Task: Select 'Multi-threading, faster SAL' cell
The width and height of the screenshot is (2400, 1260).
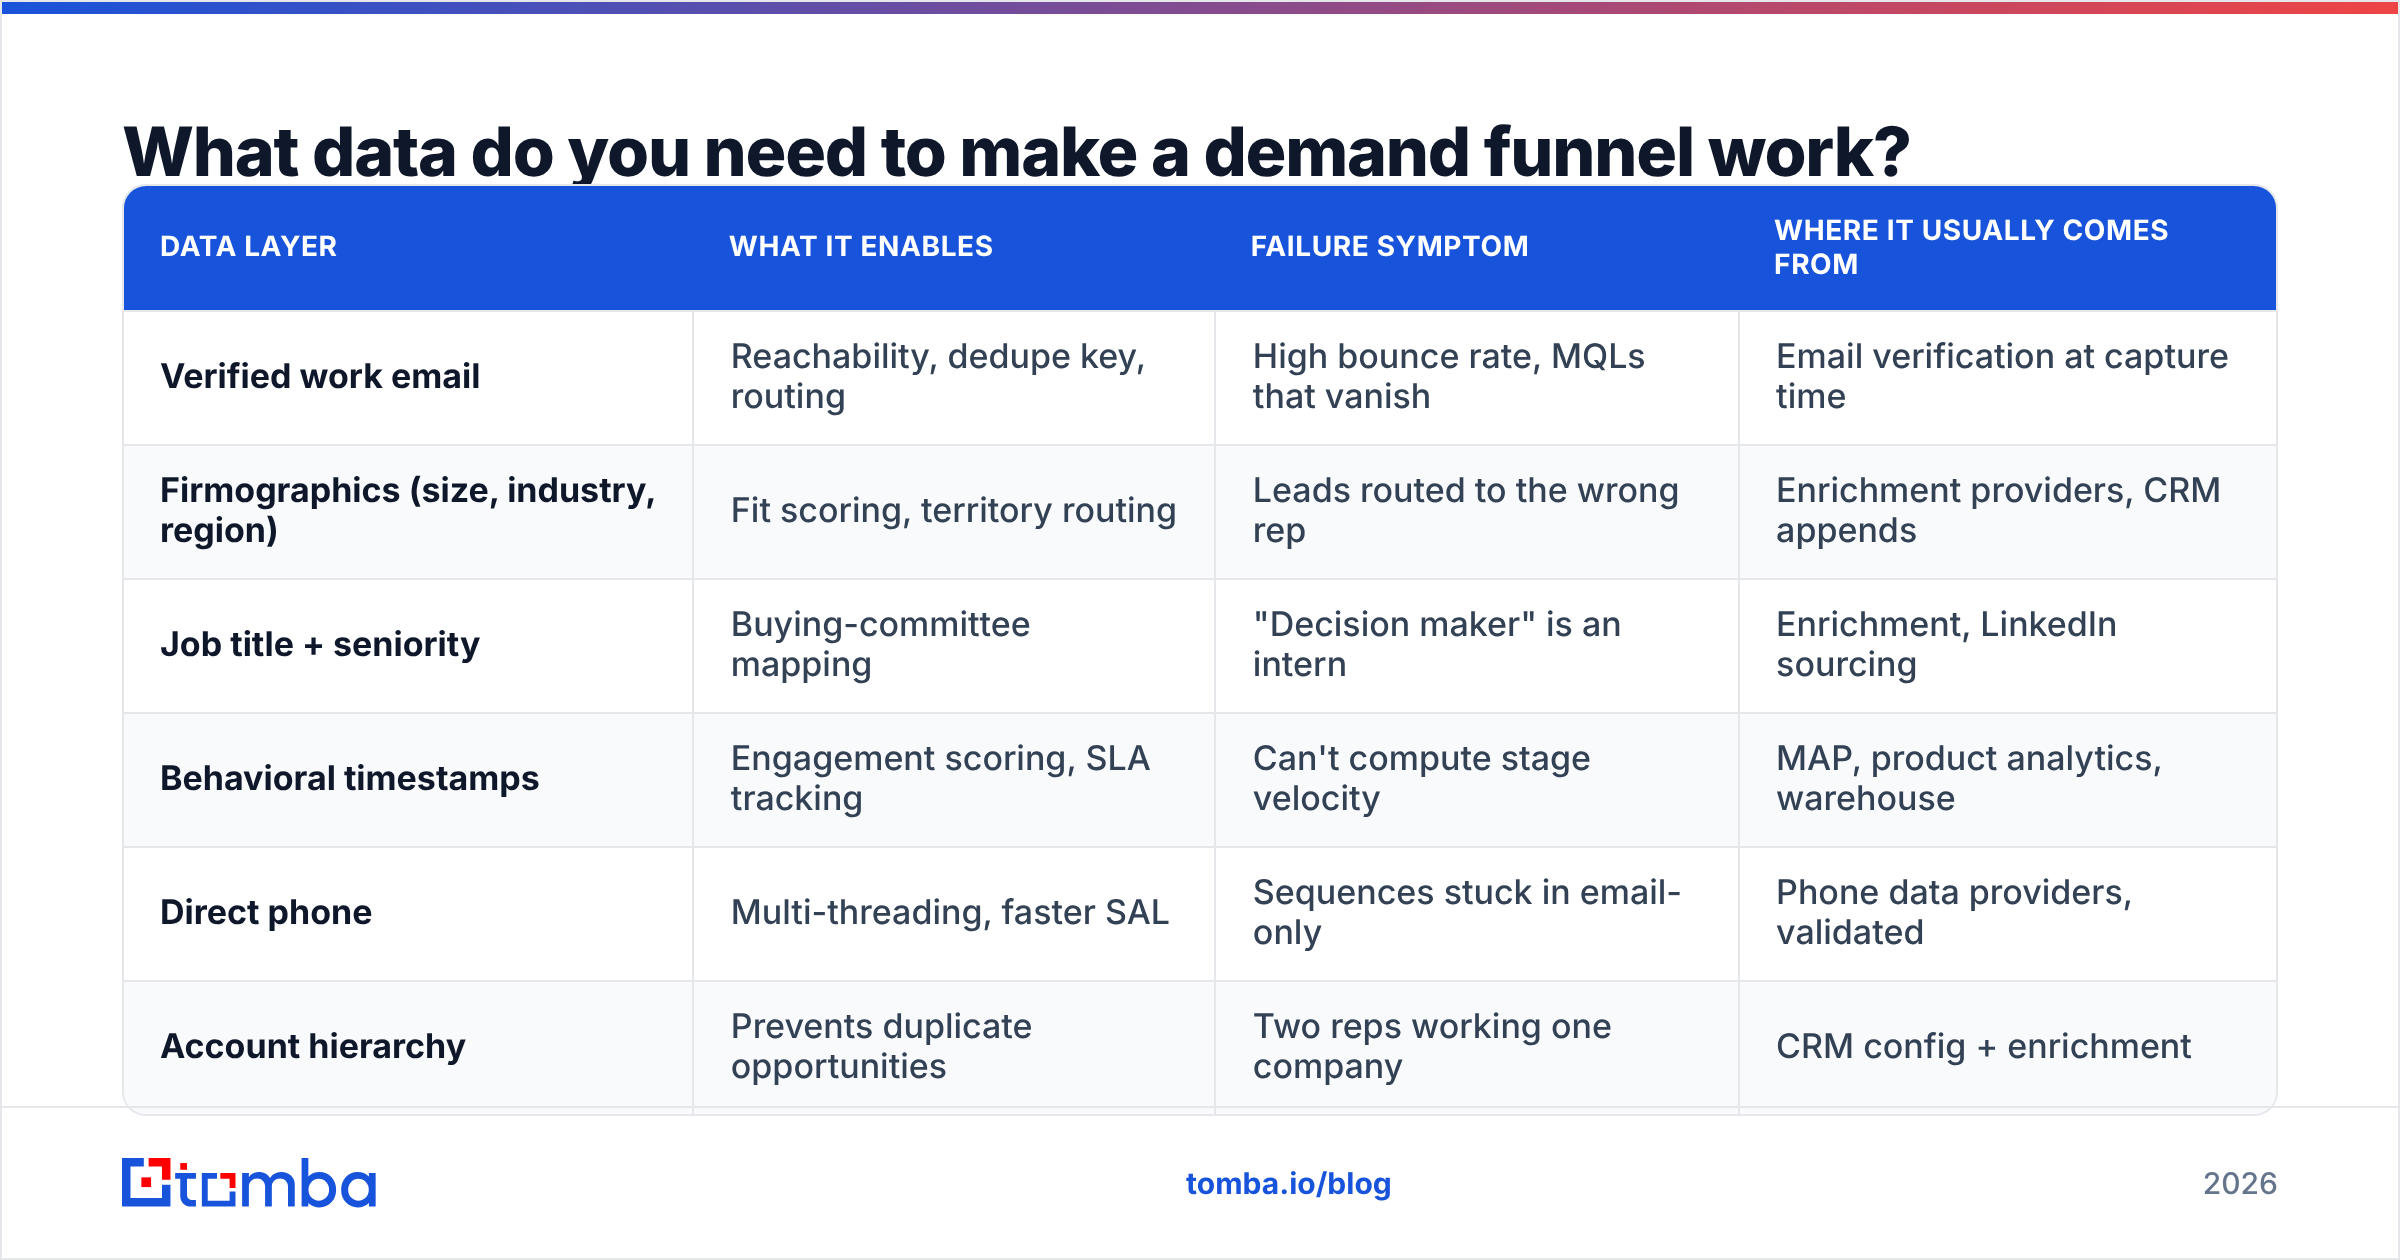Action: tap(954, 913)
